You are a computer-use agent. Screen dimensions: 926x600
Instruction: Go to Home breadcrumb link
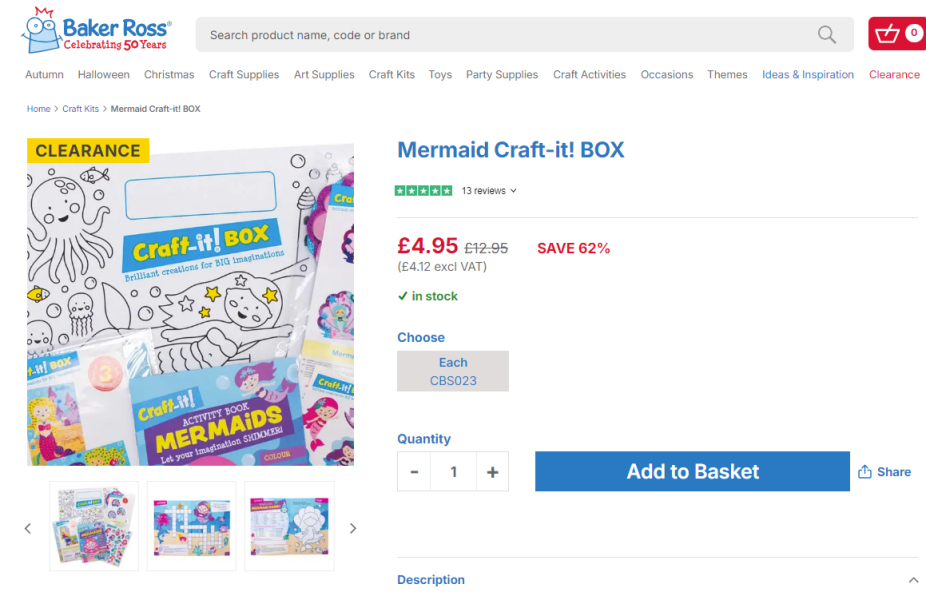pos(38,109)
